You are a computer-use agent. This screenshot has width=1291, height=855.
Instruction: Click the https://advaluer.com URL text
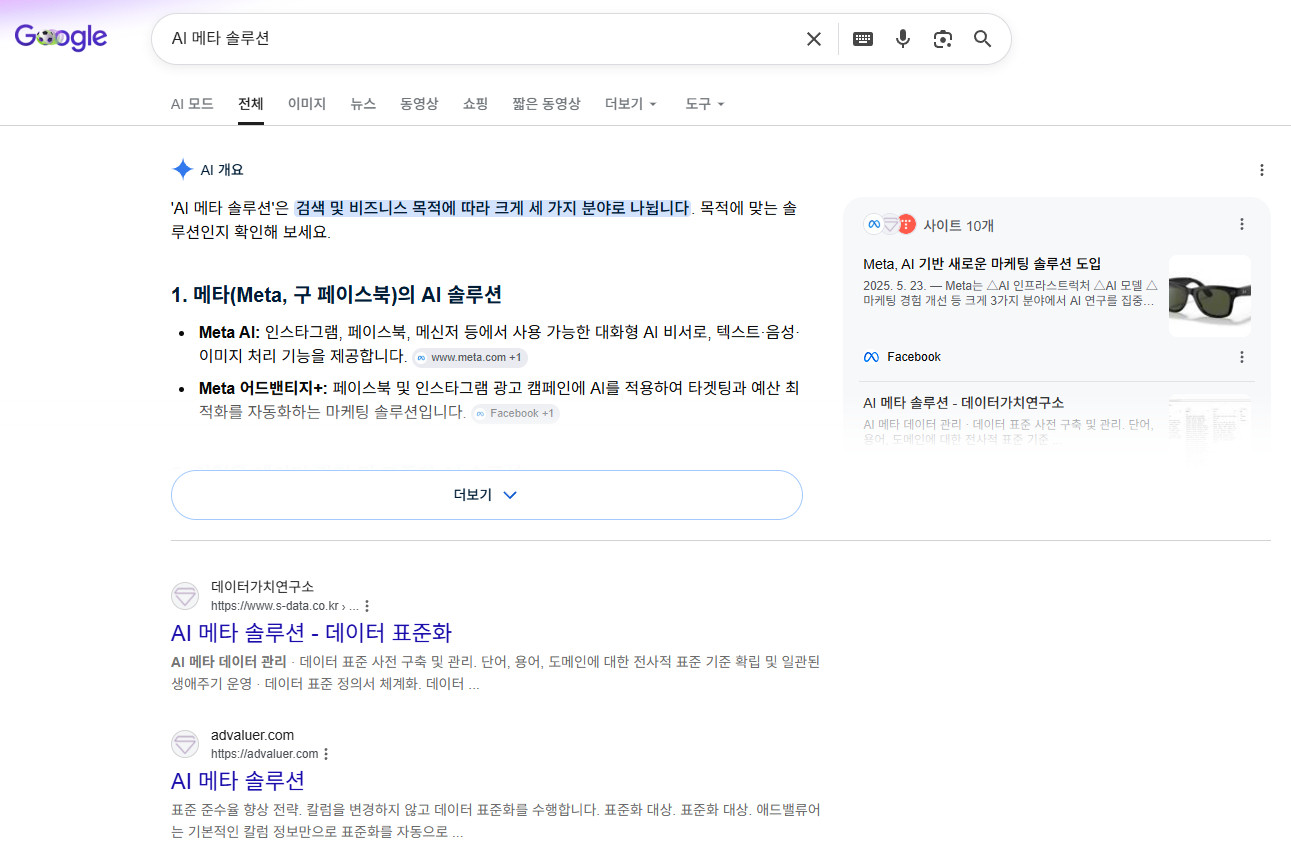coord(264,754)
